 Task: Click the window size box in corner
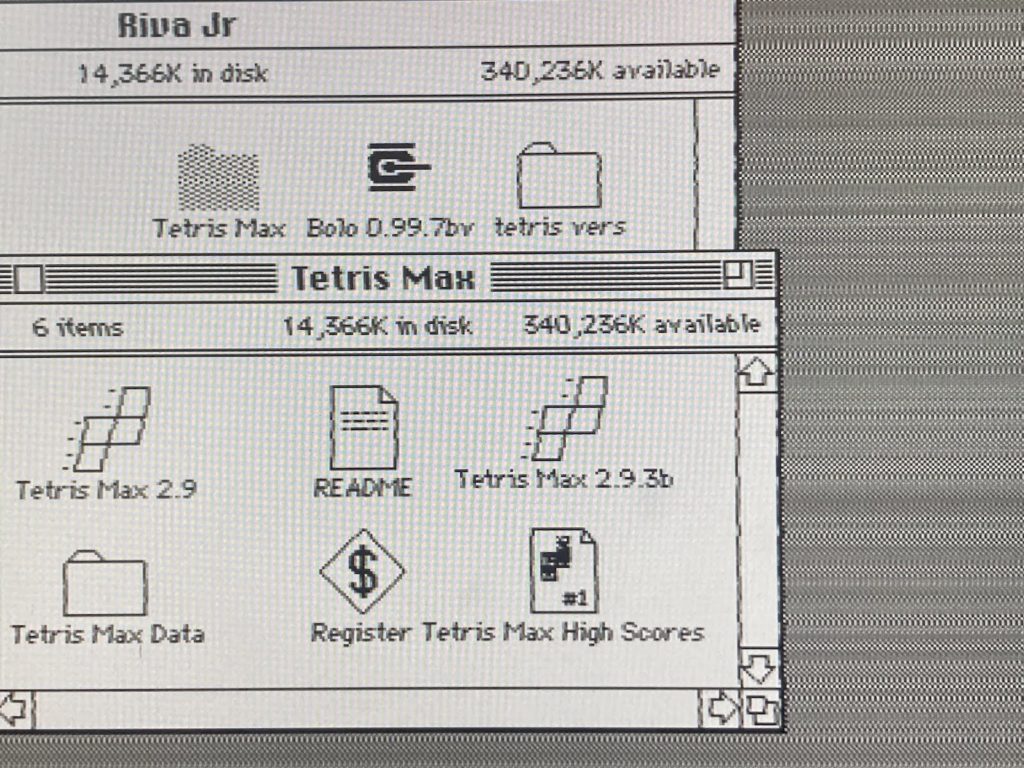[x=761, y=709]
